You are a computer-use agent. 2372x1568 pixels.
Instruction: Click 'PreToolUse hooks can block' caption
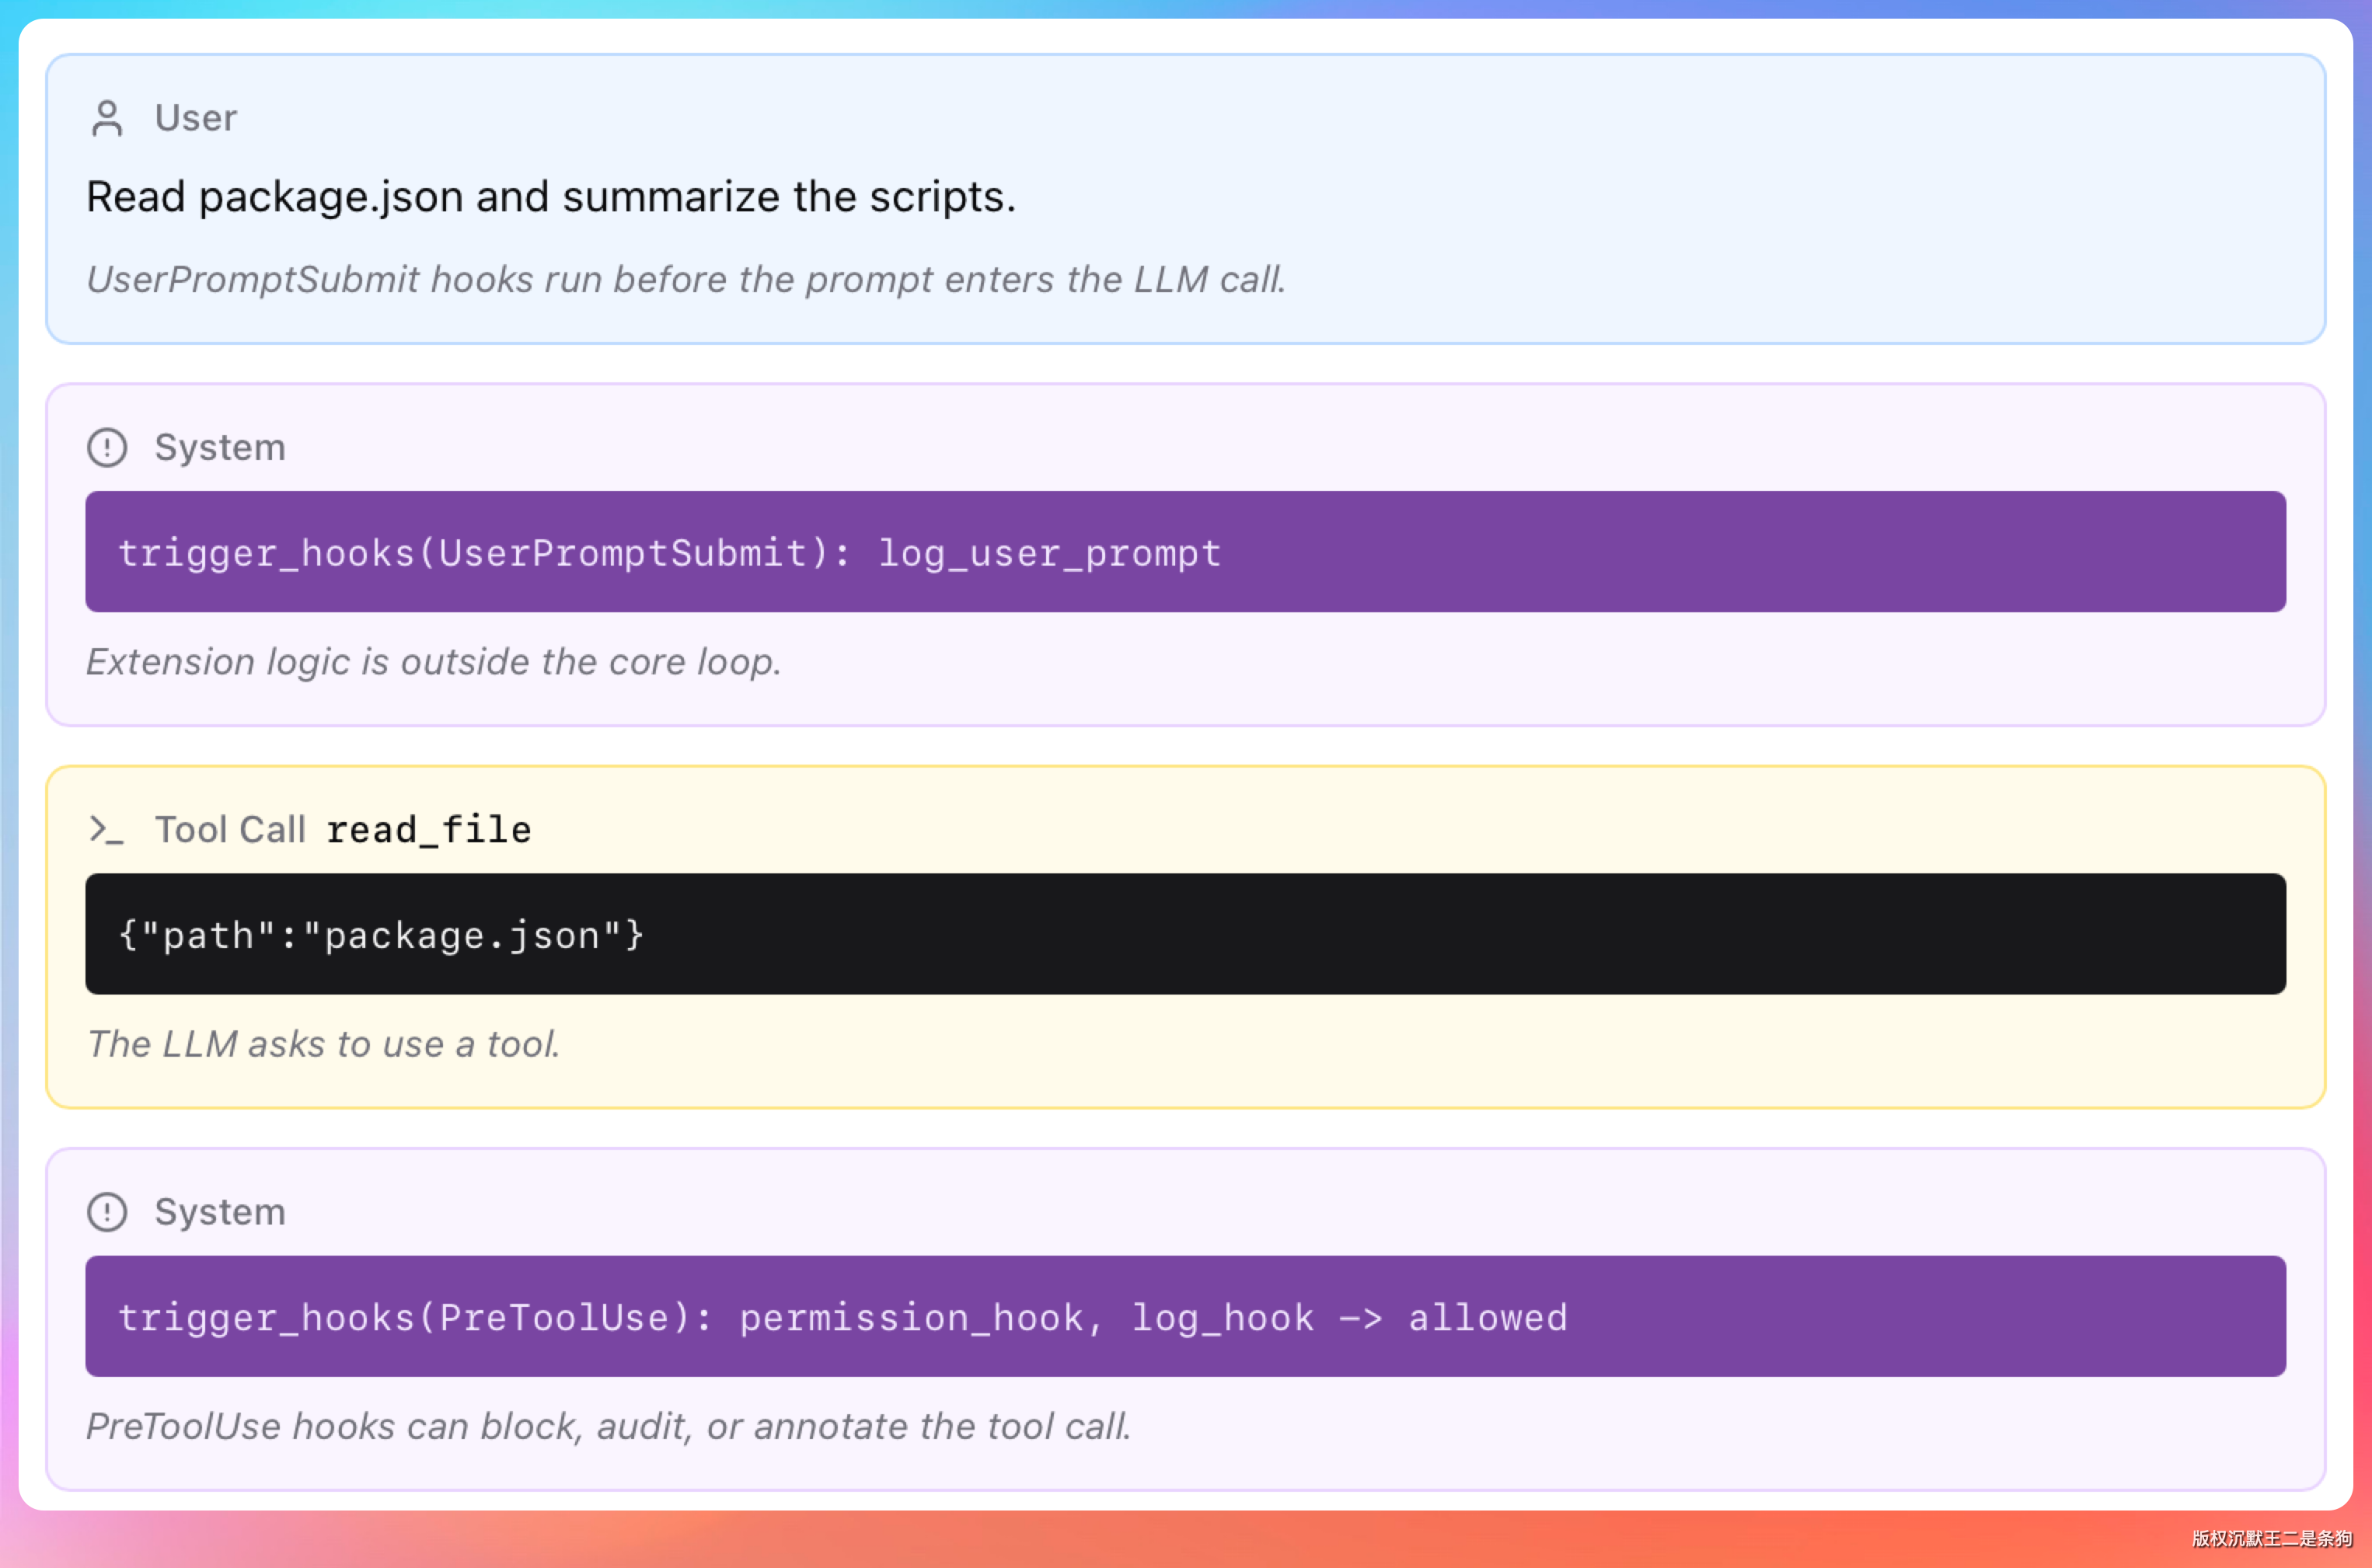(x=609, y=1426)
